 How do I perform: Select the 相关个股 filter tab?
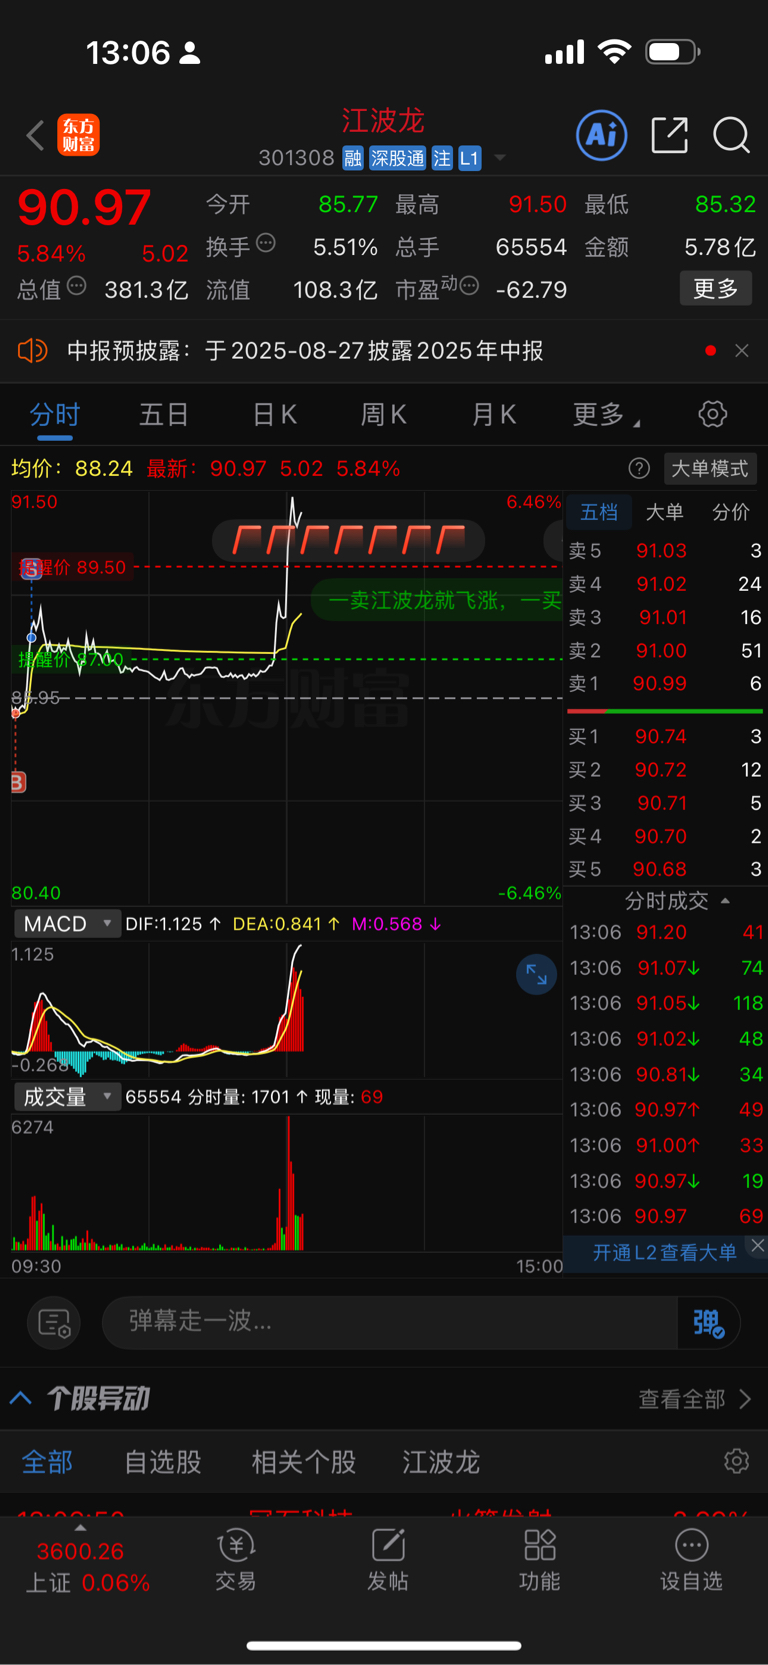(x=304, y=1462)
